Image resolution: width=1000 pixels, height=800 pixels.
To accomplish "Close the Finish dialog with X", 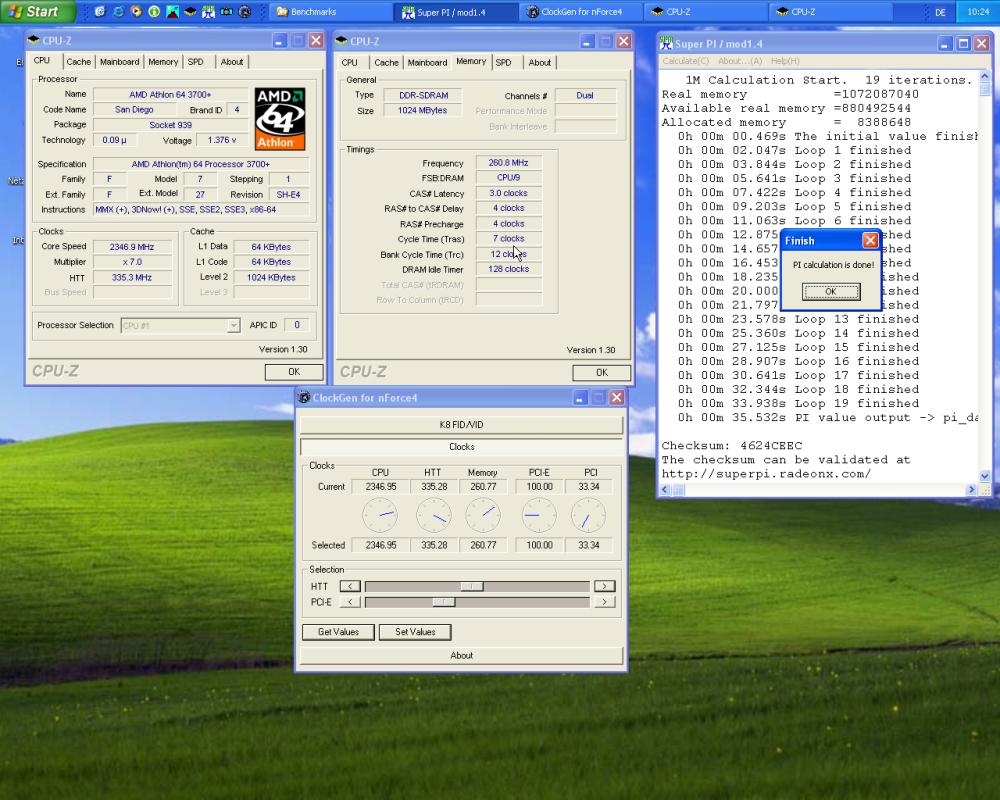I will coord(870,241).
